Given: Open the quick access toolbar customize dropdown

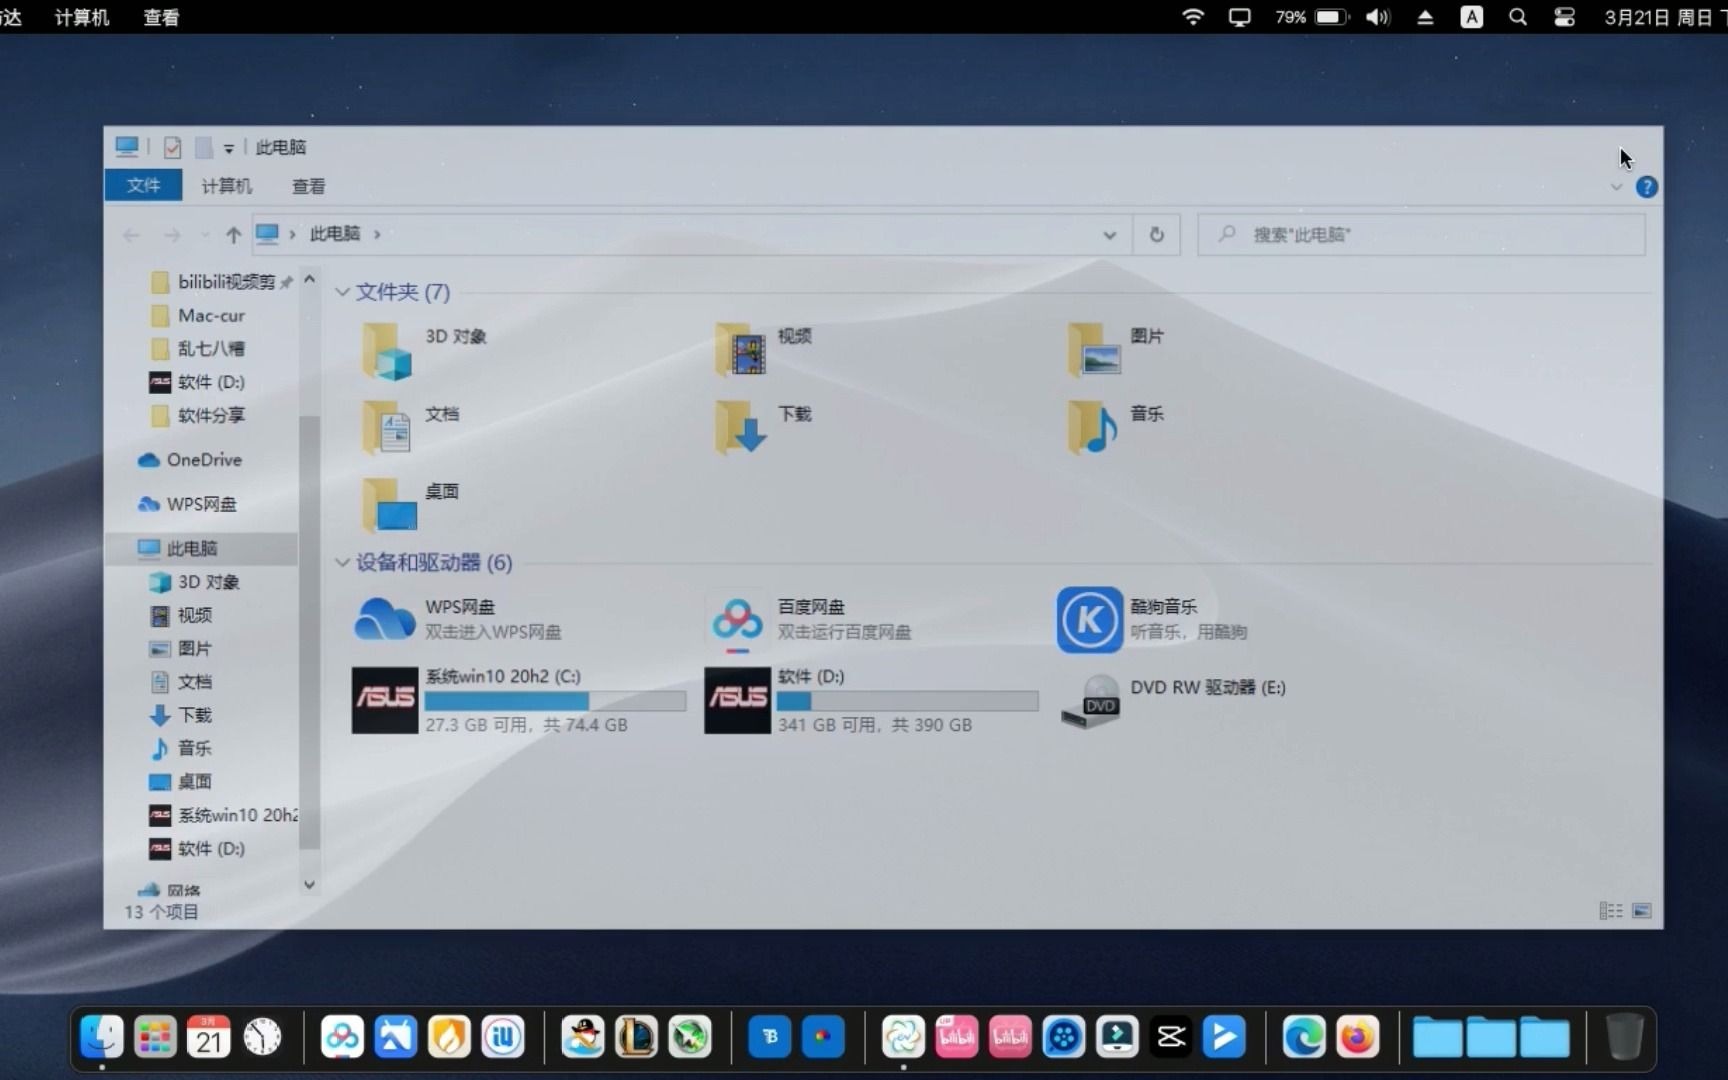Looking at the screenshot, I should (x=228, y=148).
